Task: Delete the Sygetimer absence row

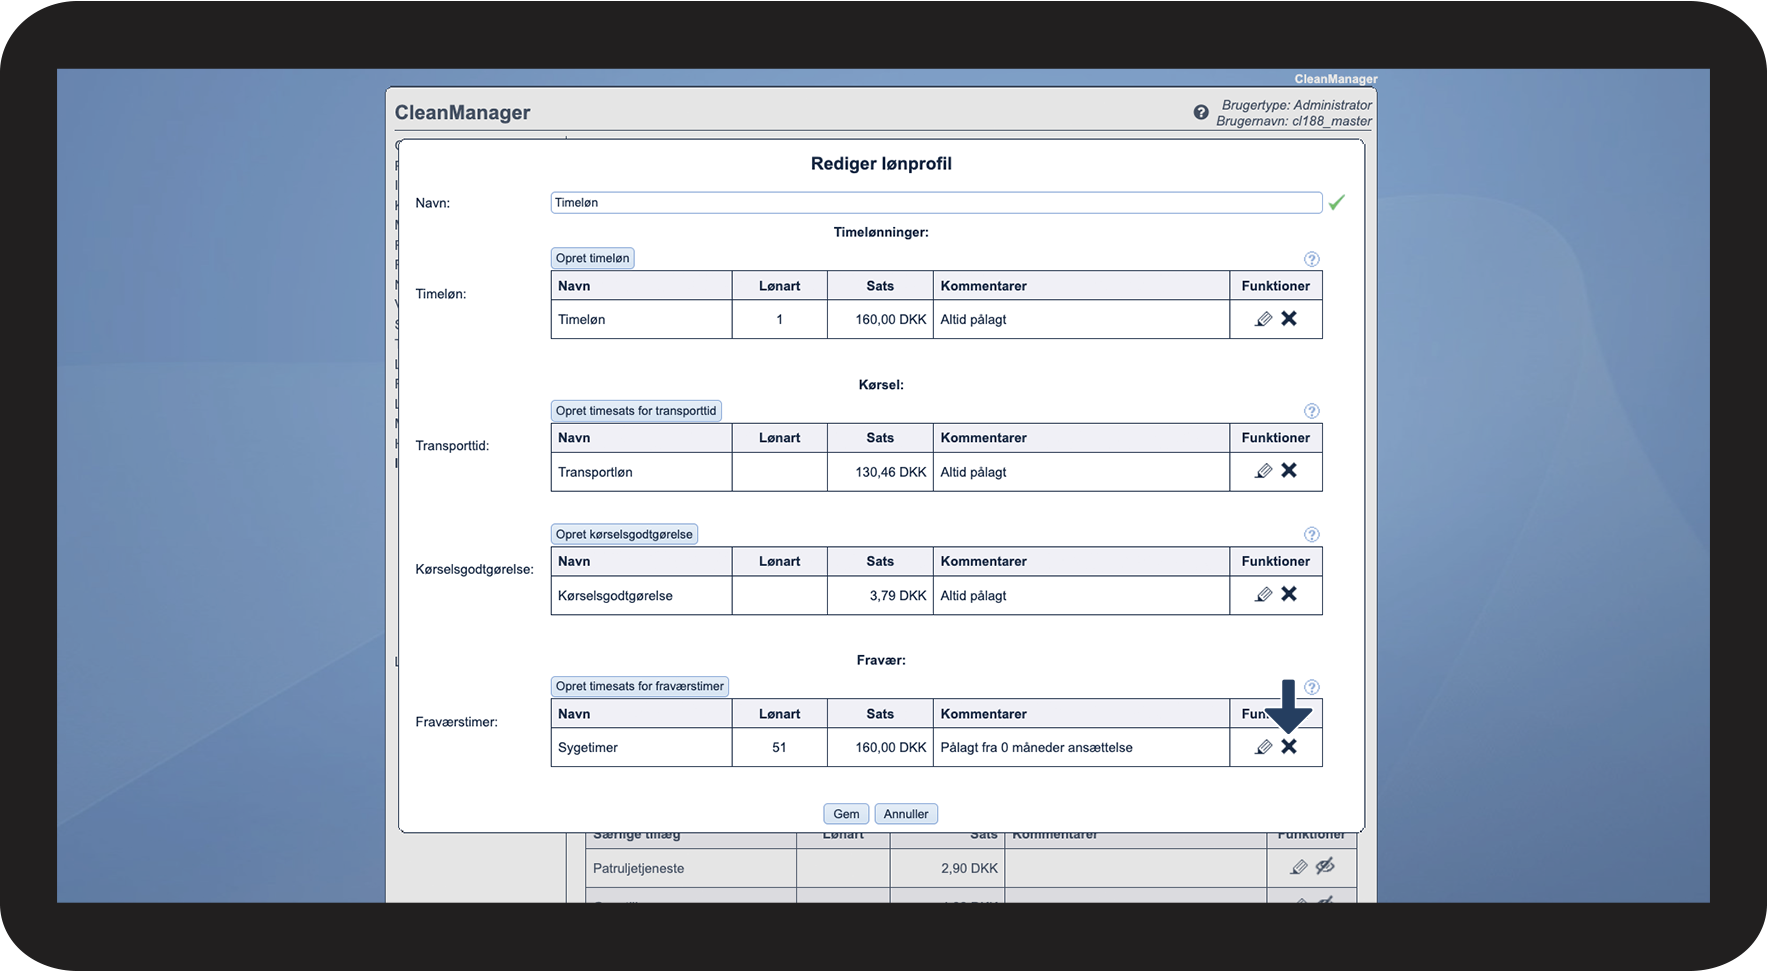Action: (x=1289, y=747)
